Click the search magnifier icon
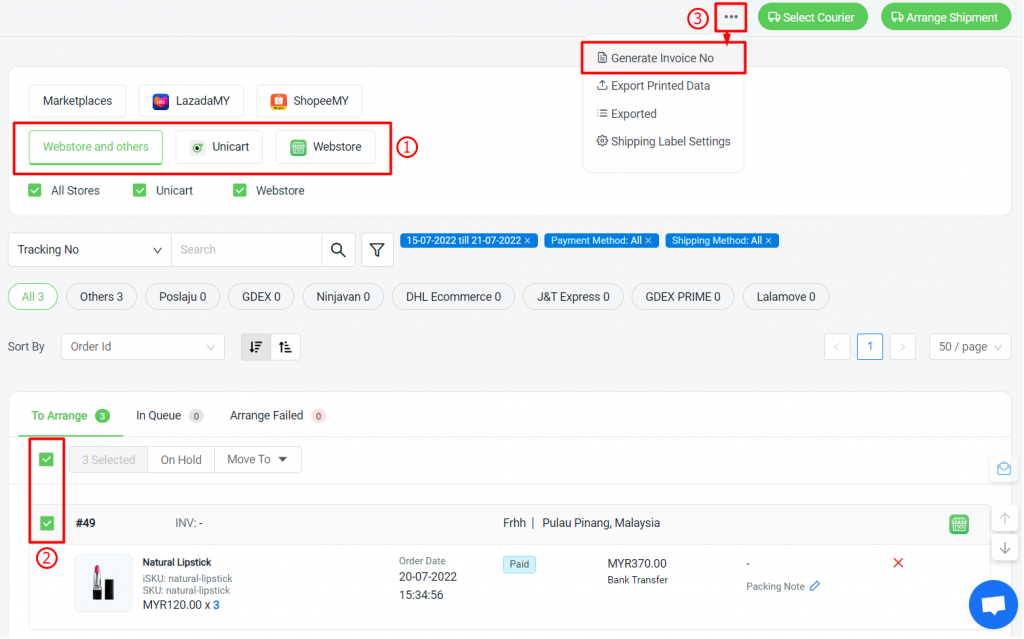The width and height of the screenshot is (1024, 639). [339, 249]
